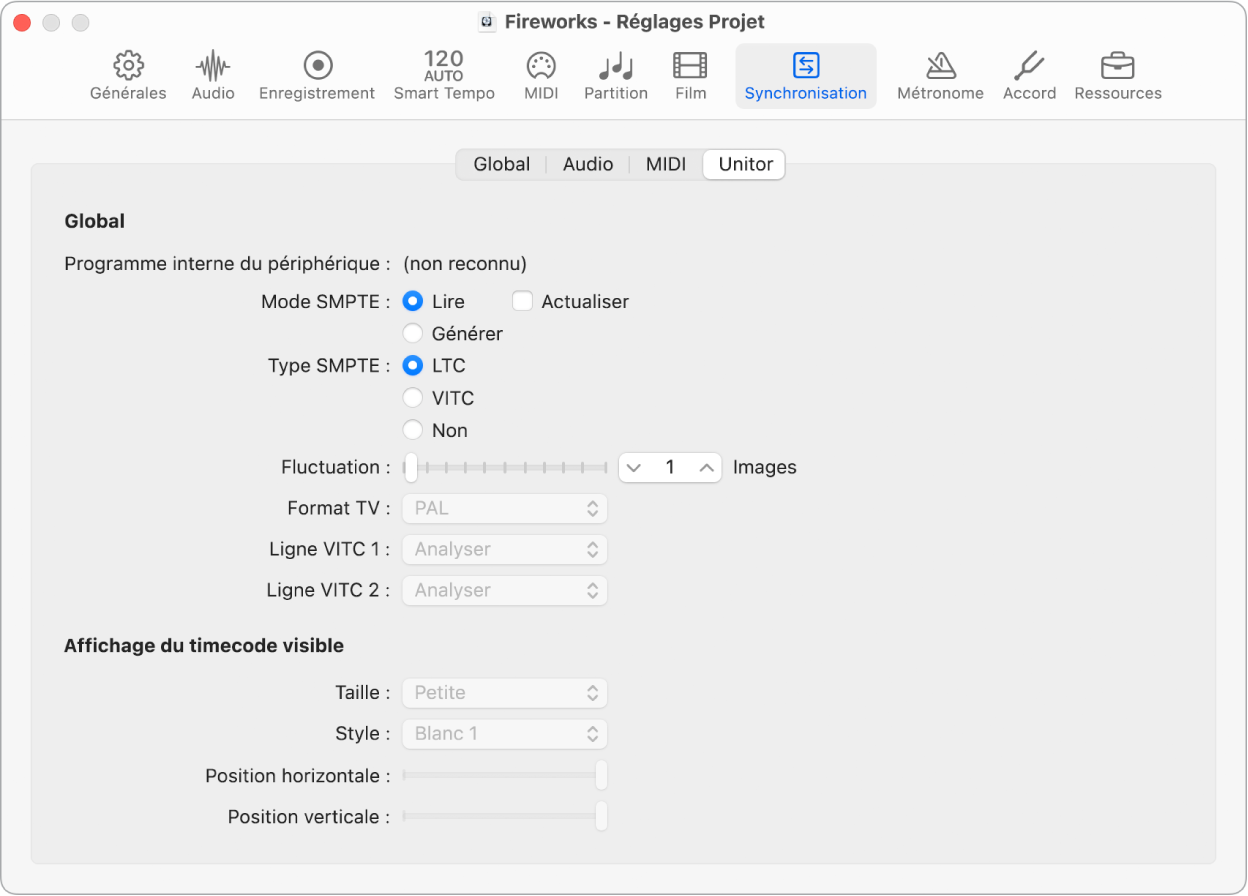Click the Position verticale slider
Viewport: 1248px width, 896px height.
point(505,816)
